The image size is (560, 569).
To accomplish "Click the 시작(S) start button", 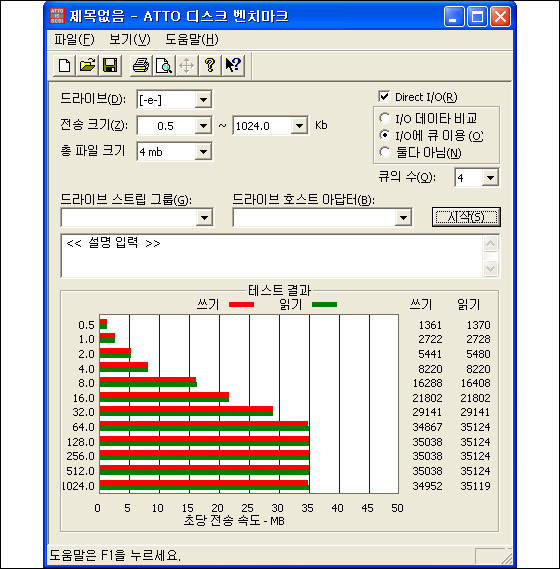I will (x=466, y=217).
